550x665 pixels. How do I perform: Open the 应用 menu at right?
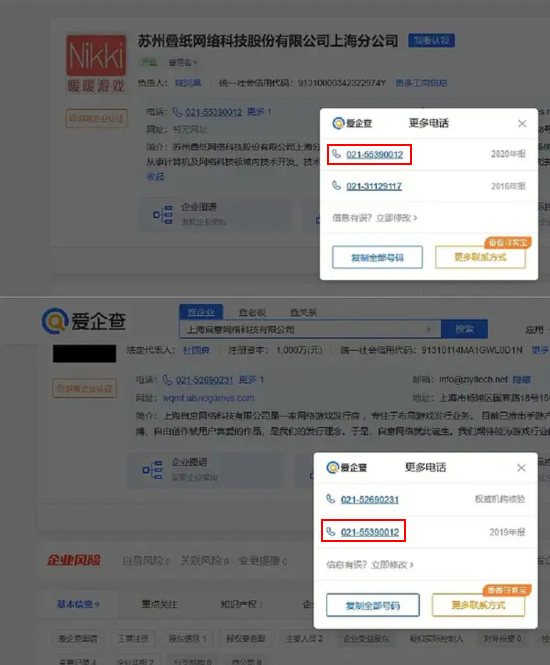coord(535,330)
